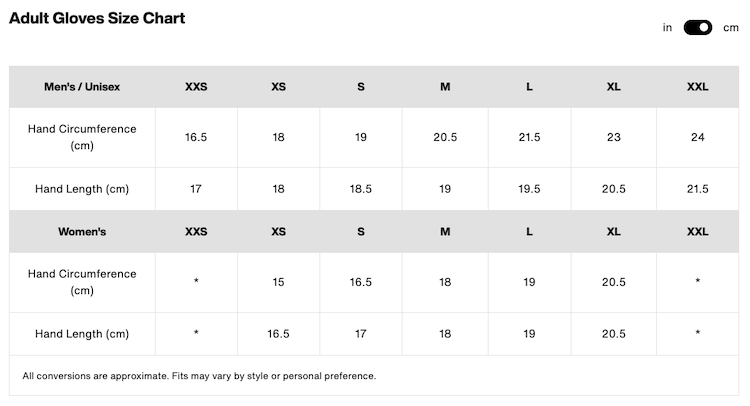Select the Men's Hand Circumference row label
The image size is (750, 406).
82,137
